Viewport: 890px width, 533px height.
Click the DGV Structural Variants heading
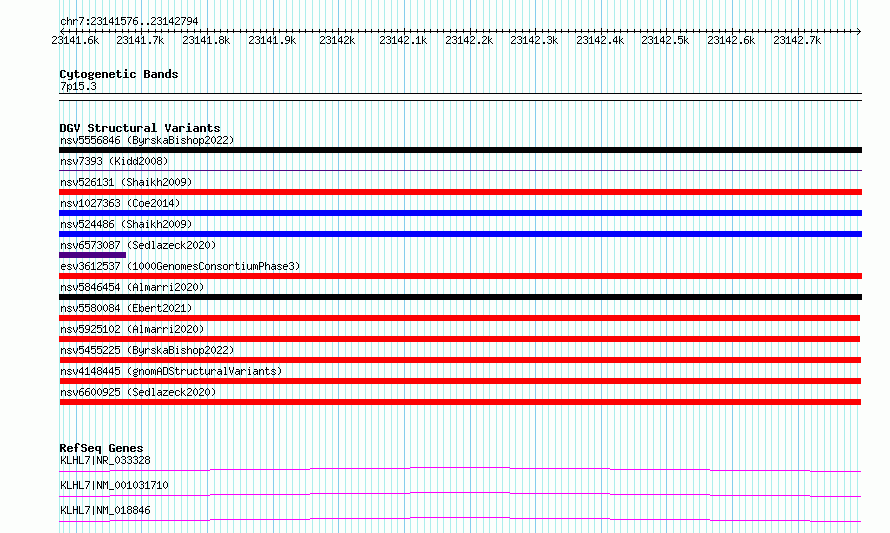coord(140,128)
